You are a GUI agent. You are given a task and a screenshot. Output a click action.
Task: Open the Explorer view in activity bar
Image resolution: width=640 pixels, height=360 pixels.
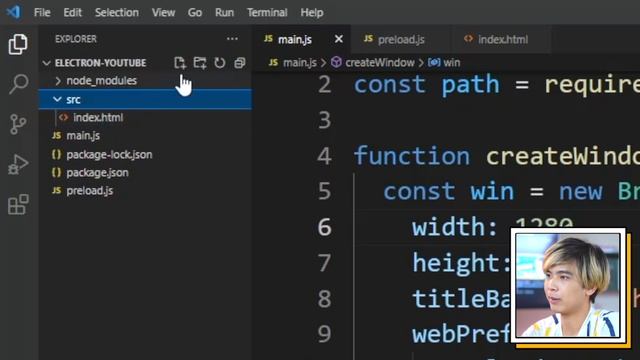[x=18, y=44]
